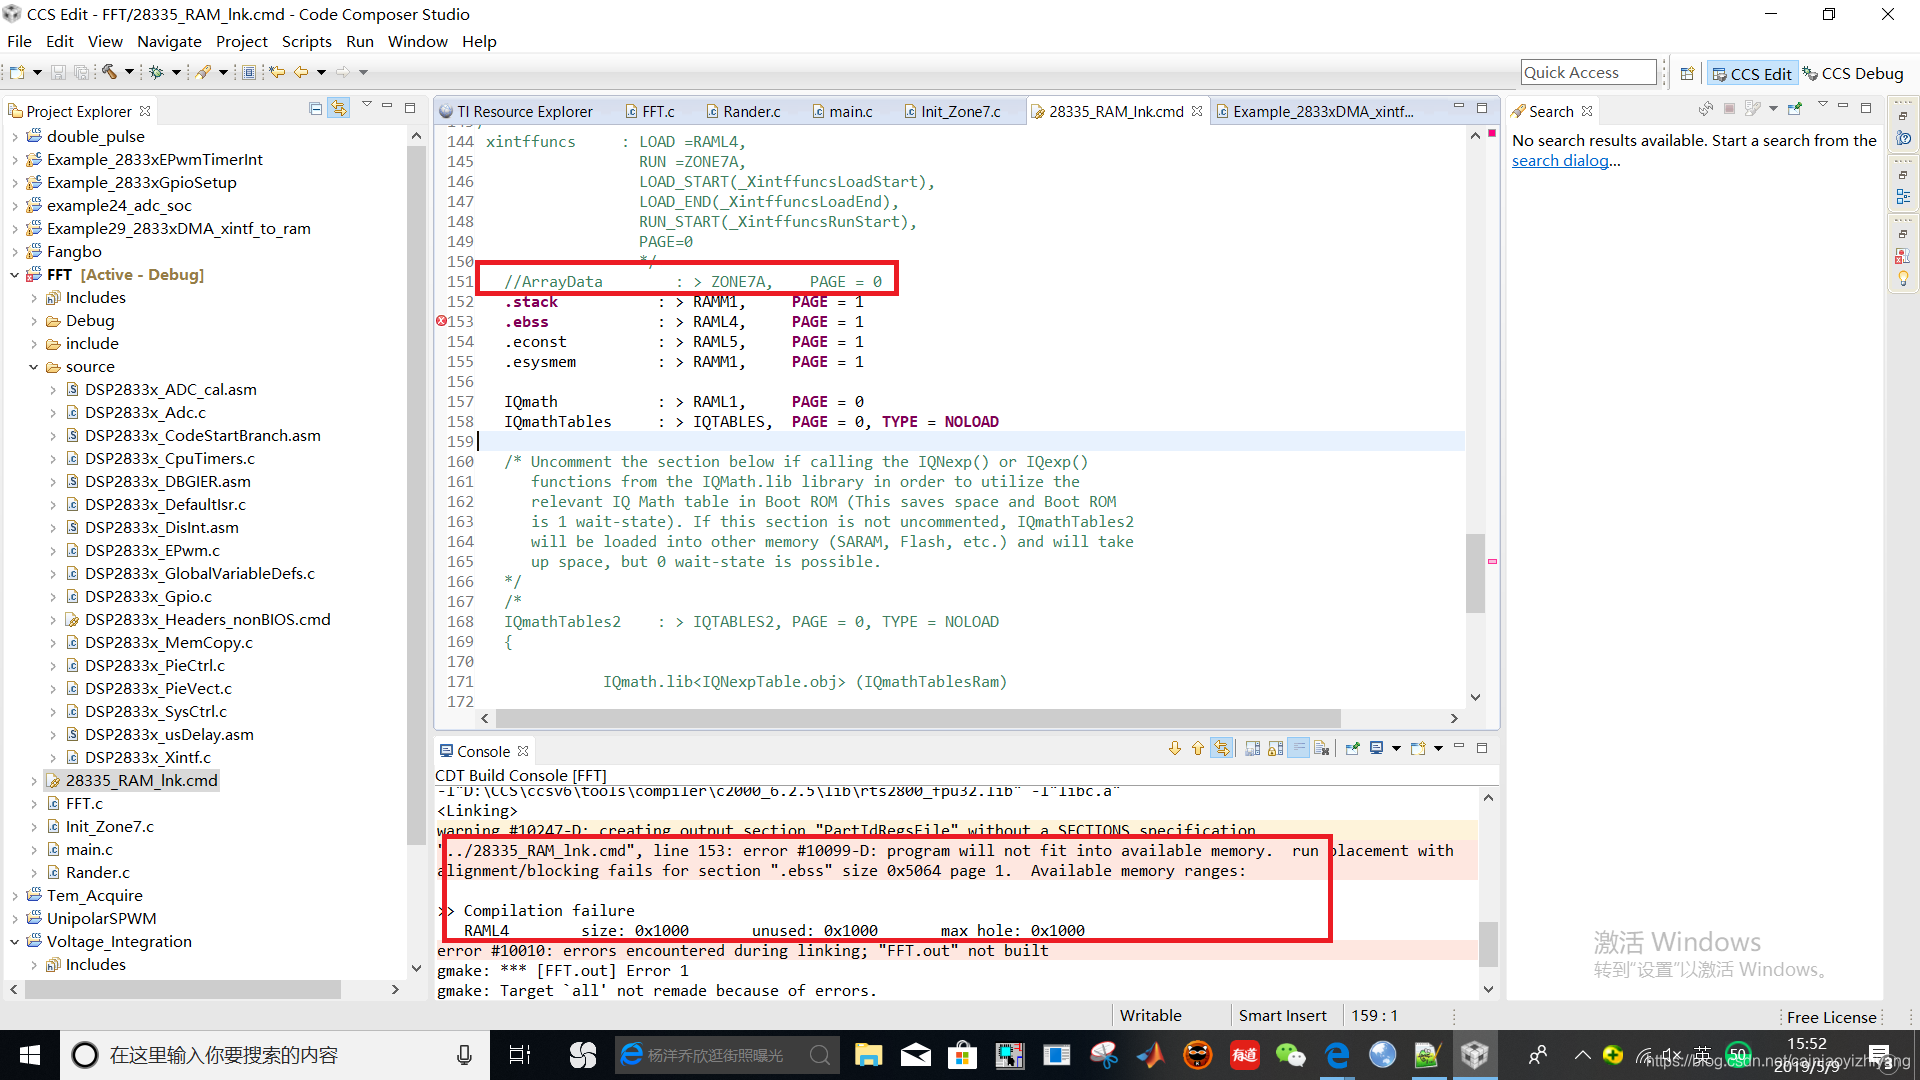Screen dimensions: 1920x1080
Task: Click the search dialog link
Action: [x=1560, y=161]
